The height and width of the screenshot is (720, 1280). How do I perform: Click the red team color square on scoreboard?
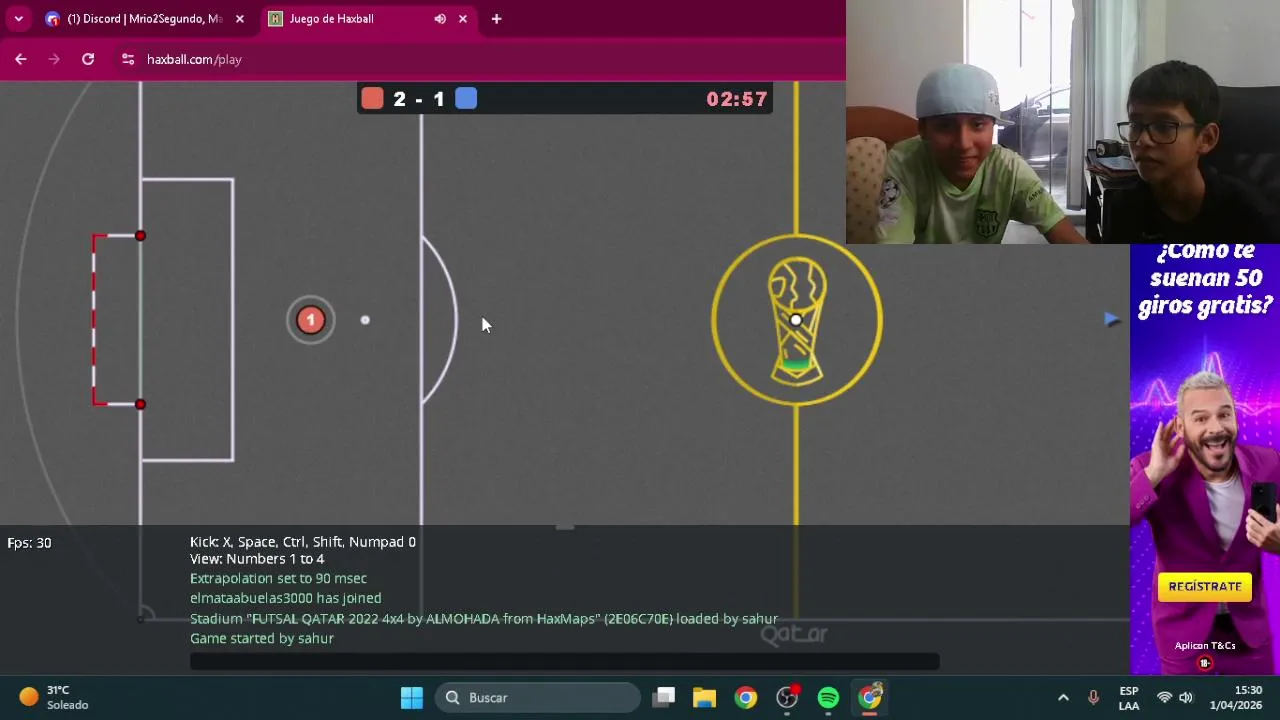372,98
